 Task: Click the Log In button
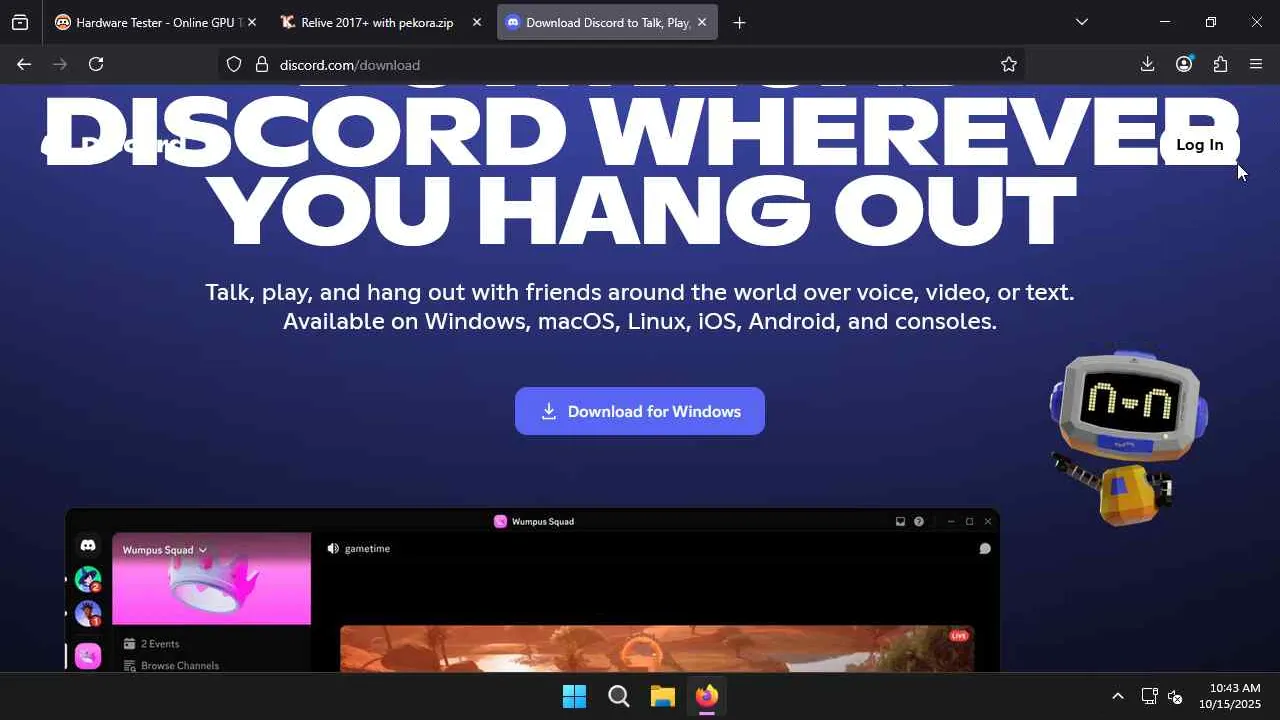(x=1200, y=145)
